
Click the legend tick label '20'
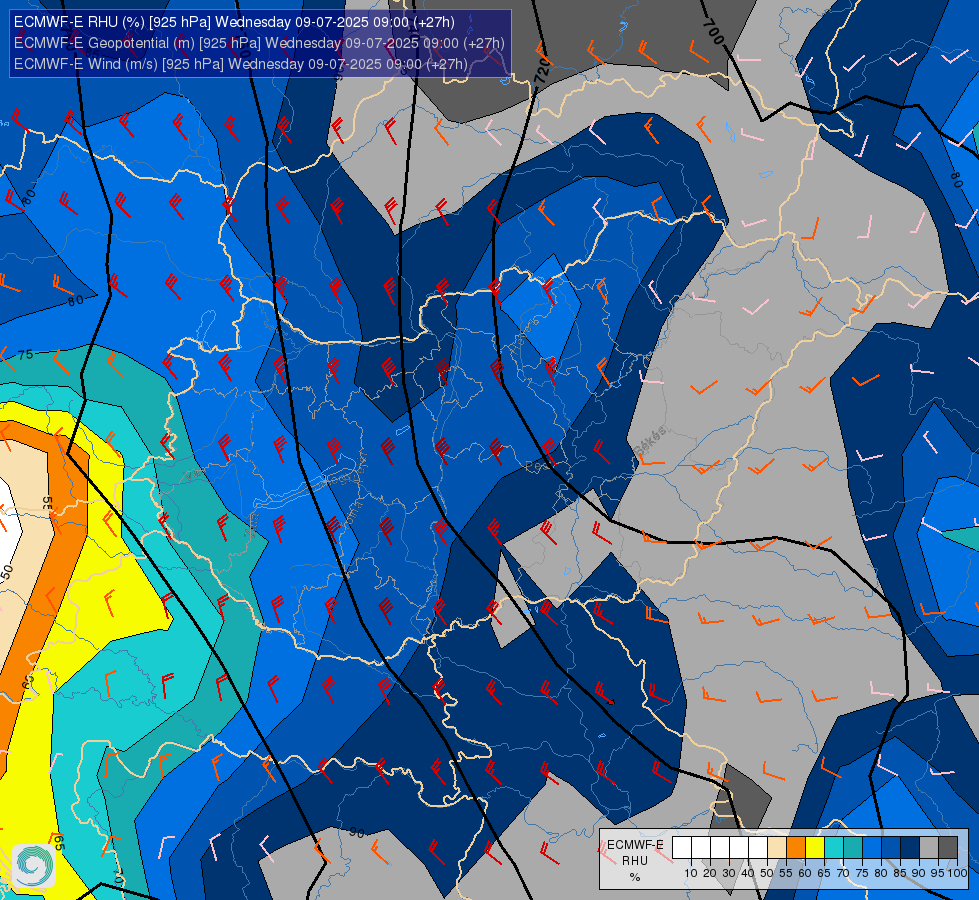click(710, 873)
